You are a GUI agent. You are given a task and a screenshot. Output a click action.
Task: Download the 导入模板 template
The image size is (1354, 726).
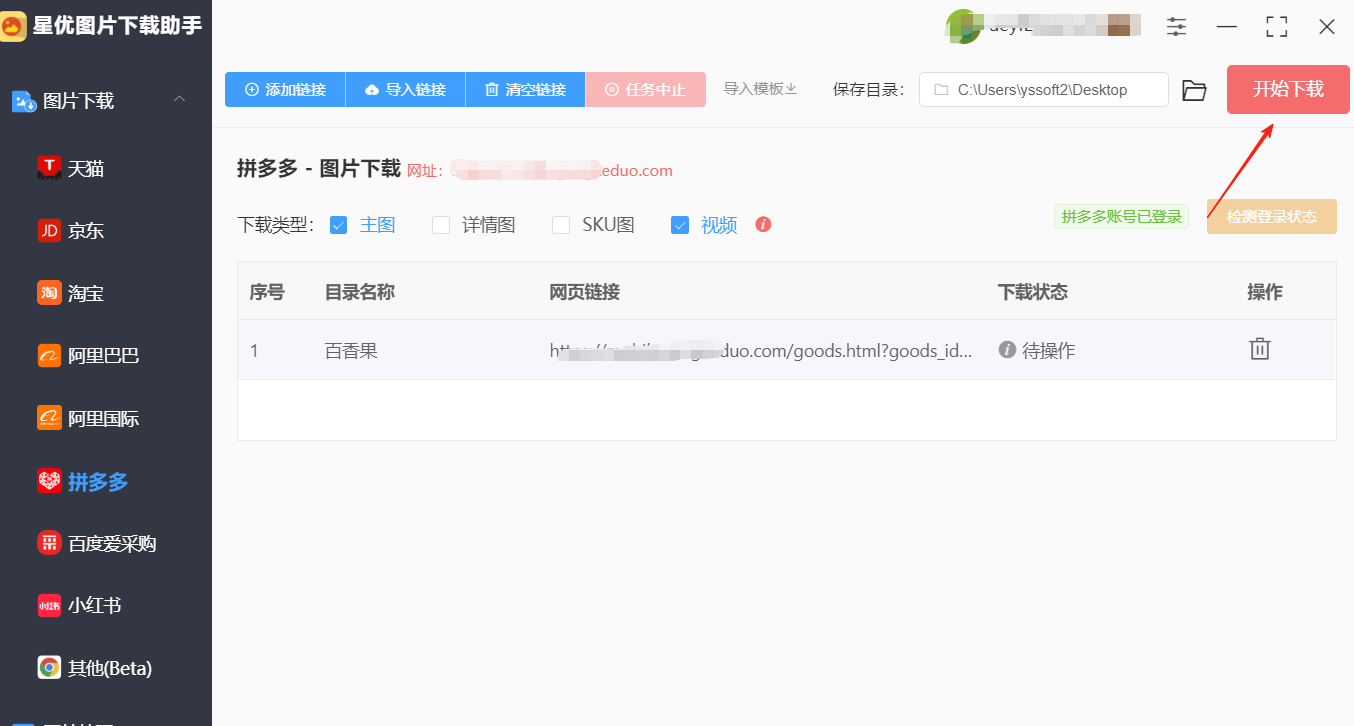tap(760, 88)
